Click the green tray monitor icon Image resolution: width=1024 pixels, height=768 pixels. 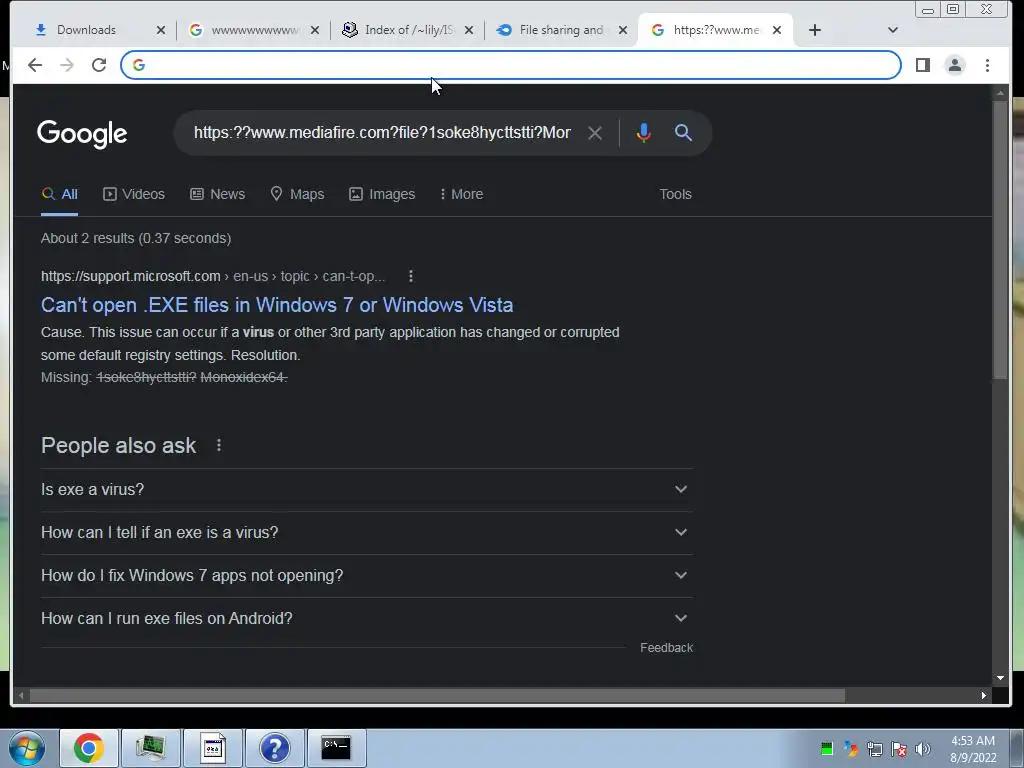point(827,749)
